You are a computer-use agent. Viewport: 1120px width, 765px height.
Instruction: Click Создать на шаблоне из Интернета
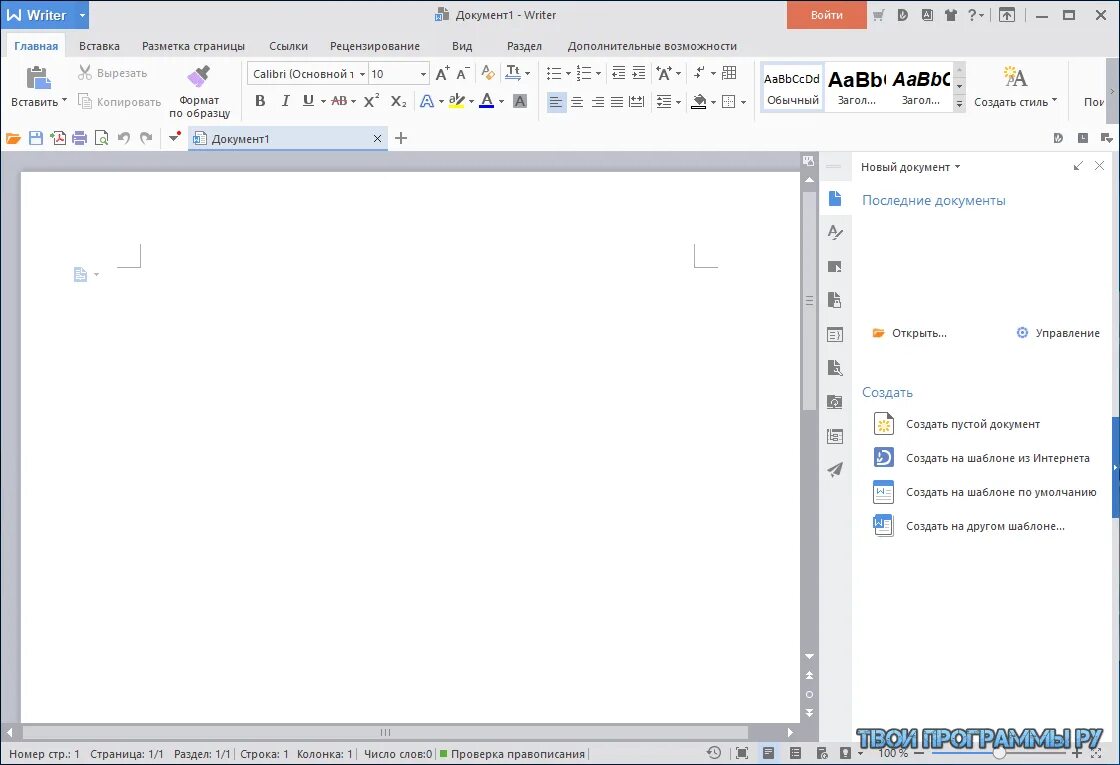coord(981,458)
